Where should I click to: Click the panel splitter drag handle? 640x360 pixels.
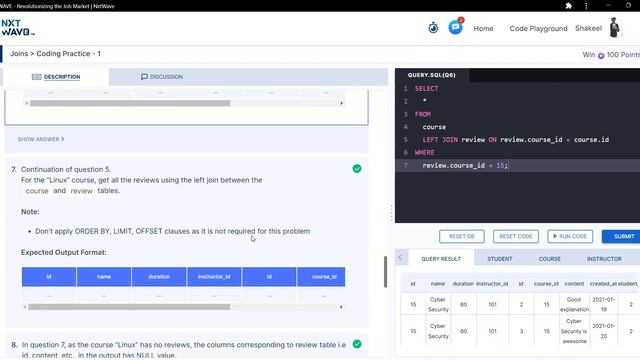[x=391, y=213]
